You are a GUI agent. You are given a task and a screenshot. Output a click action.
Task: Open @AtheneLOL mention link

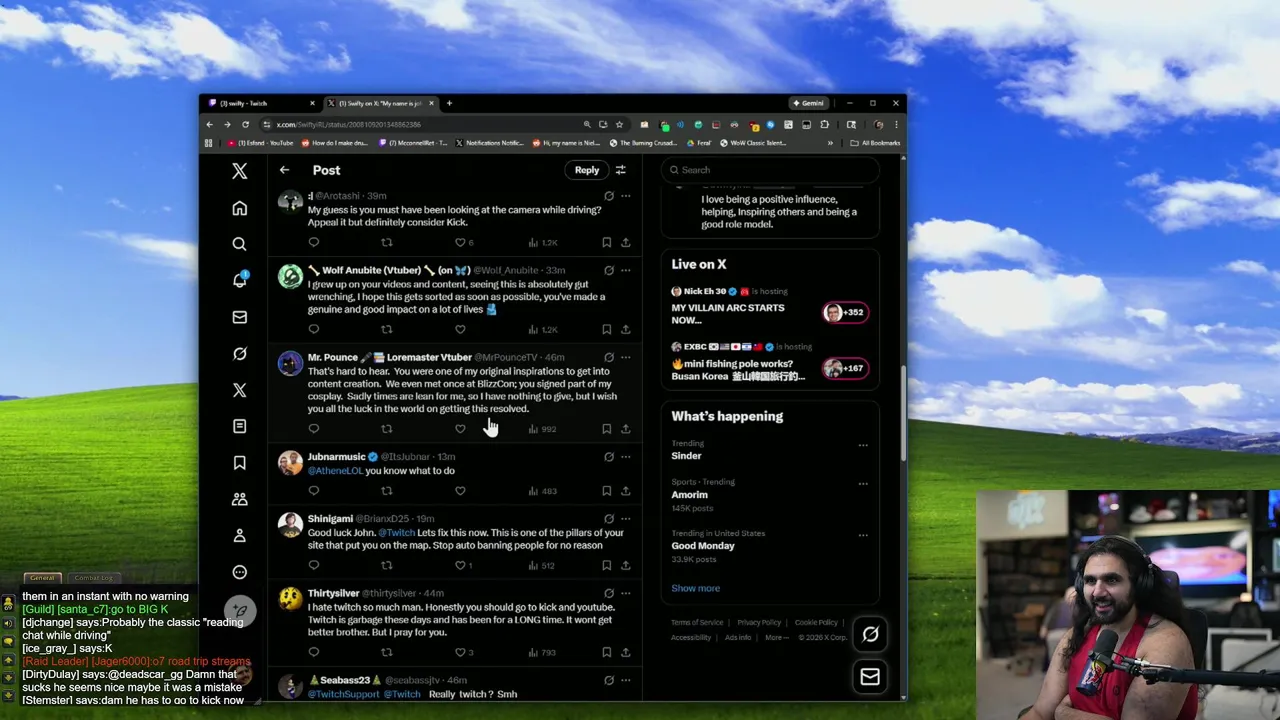pyautogui.click(x=335, y=471)
